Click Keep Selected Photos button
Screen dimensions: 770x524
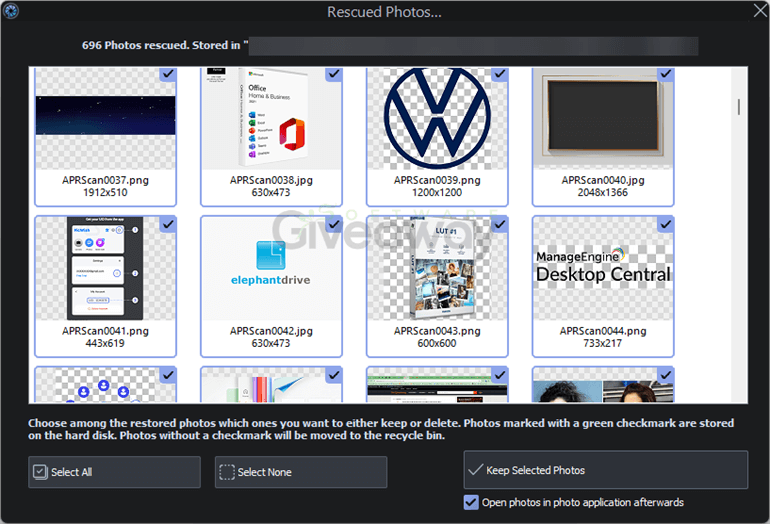[605, 469]
